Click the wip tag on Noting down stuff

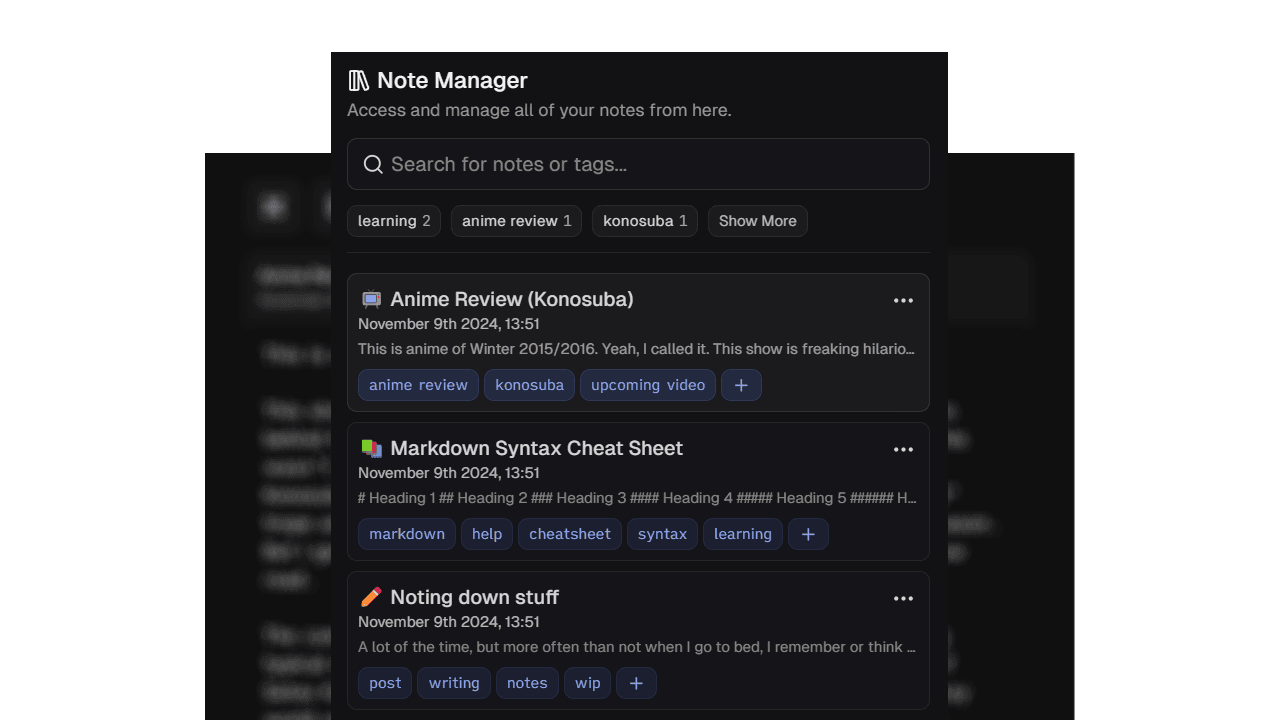coord(587,683)
